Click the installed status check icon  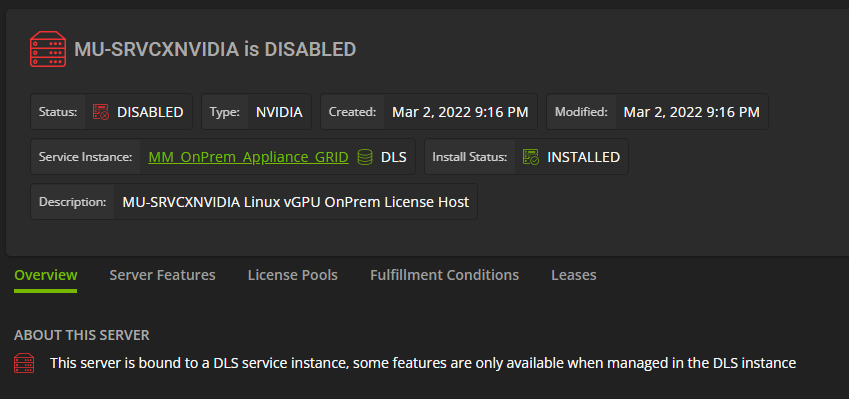coord(531,157)
